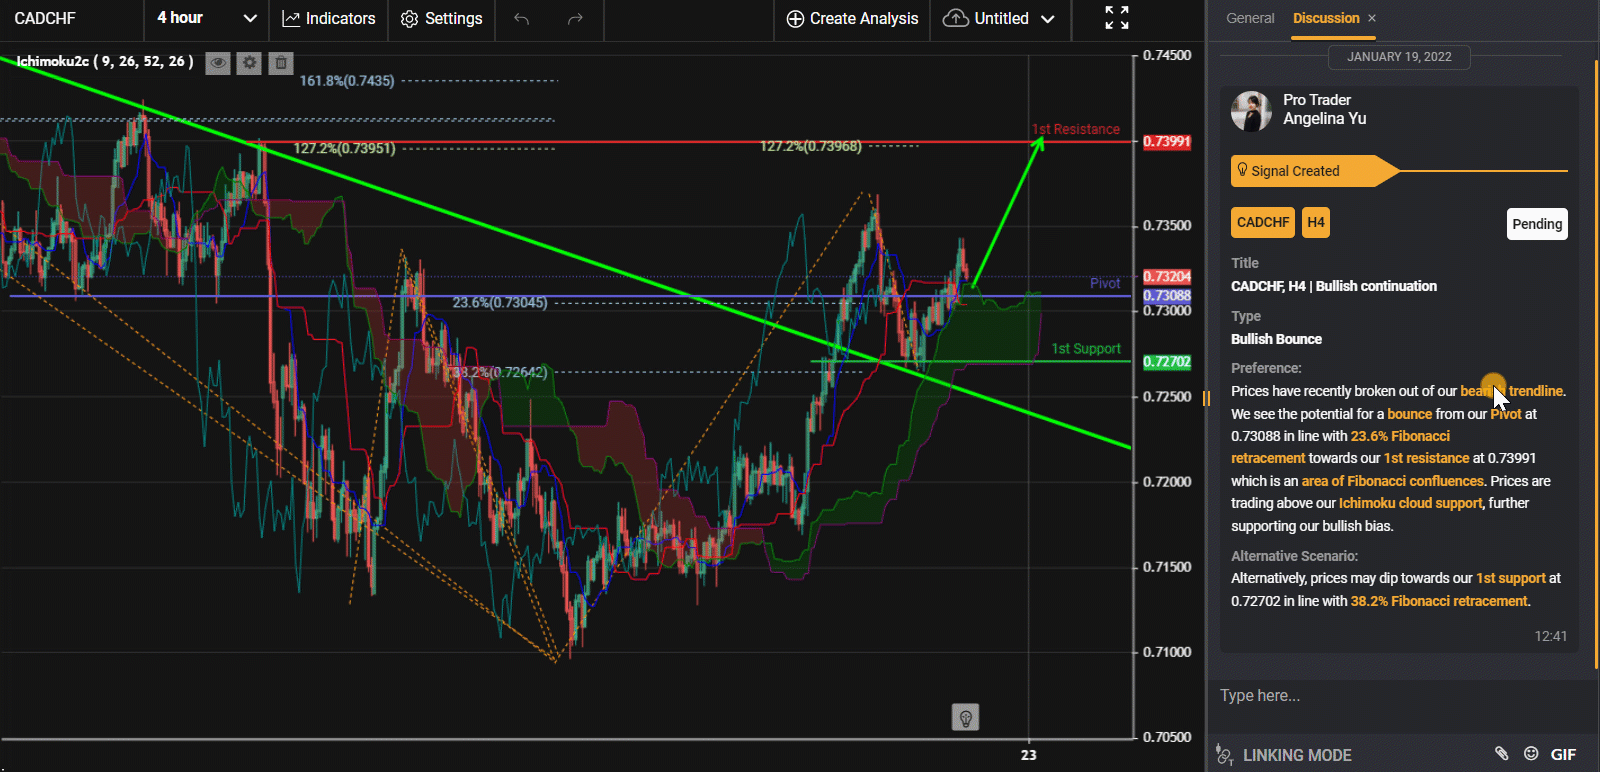Open the emoji picker
The height and width of the screenshot is (772, 1600).
[1531, 754]
